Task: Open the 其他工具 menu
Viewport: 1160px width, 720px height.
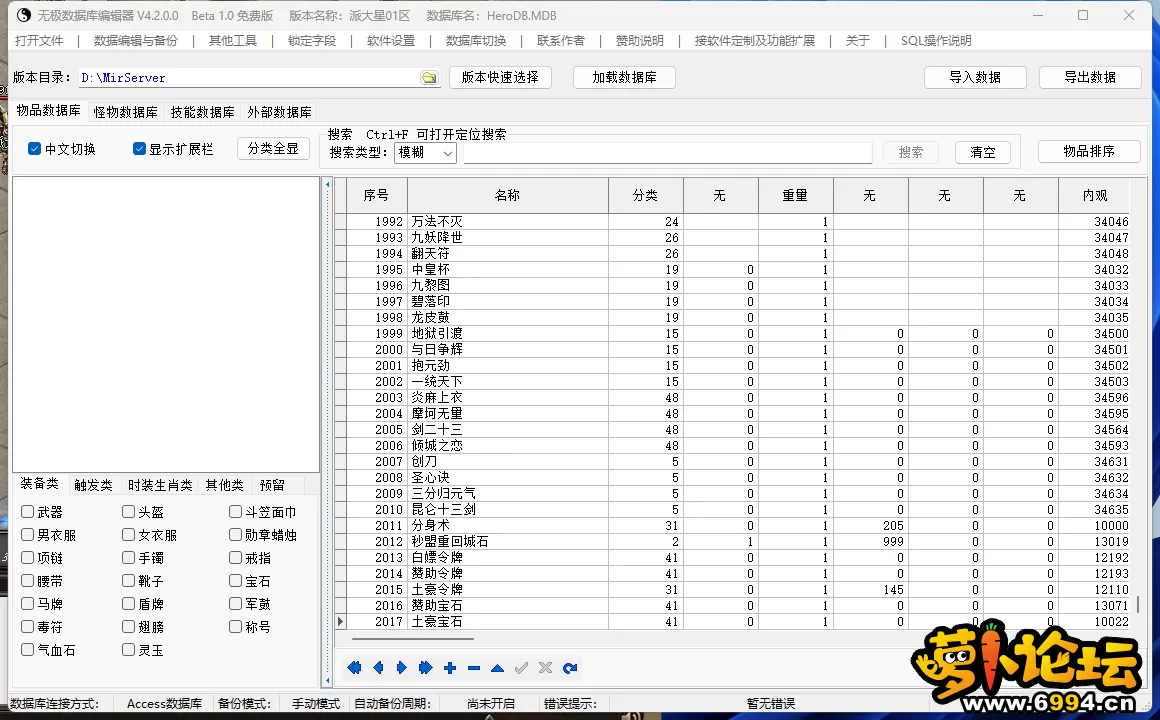Action: click(x=233, y=41)
